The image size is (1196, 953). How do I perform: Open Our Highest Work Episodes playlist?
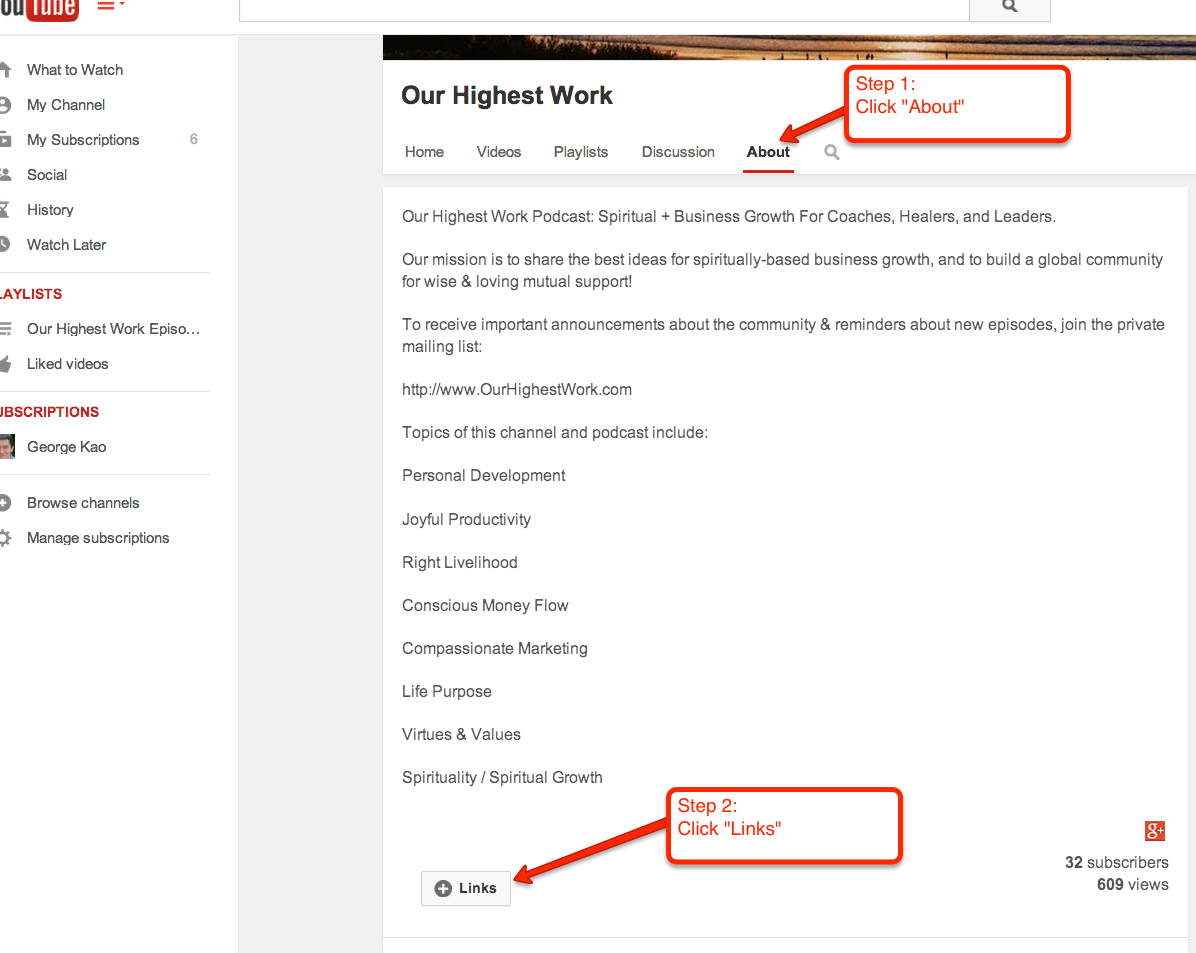point(114,329)
